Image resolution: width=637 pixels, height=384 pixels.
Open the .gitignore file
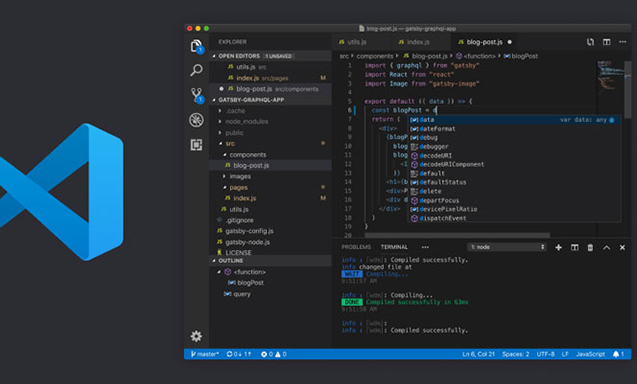click(271, 220)
